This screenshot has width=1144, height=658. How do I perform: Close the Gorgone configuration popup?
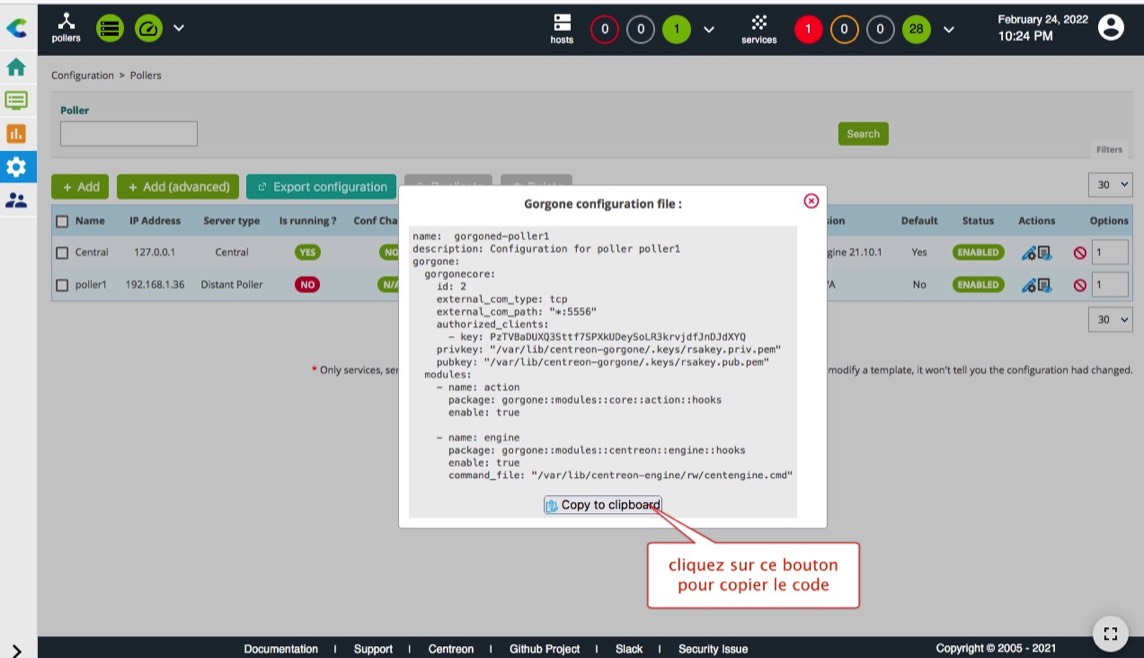click(811, 201)
